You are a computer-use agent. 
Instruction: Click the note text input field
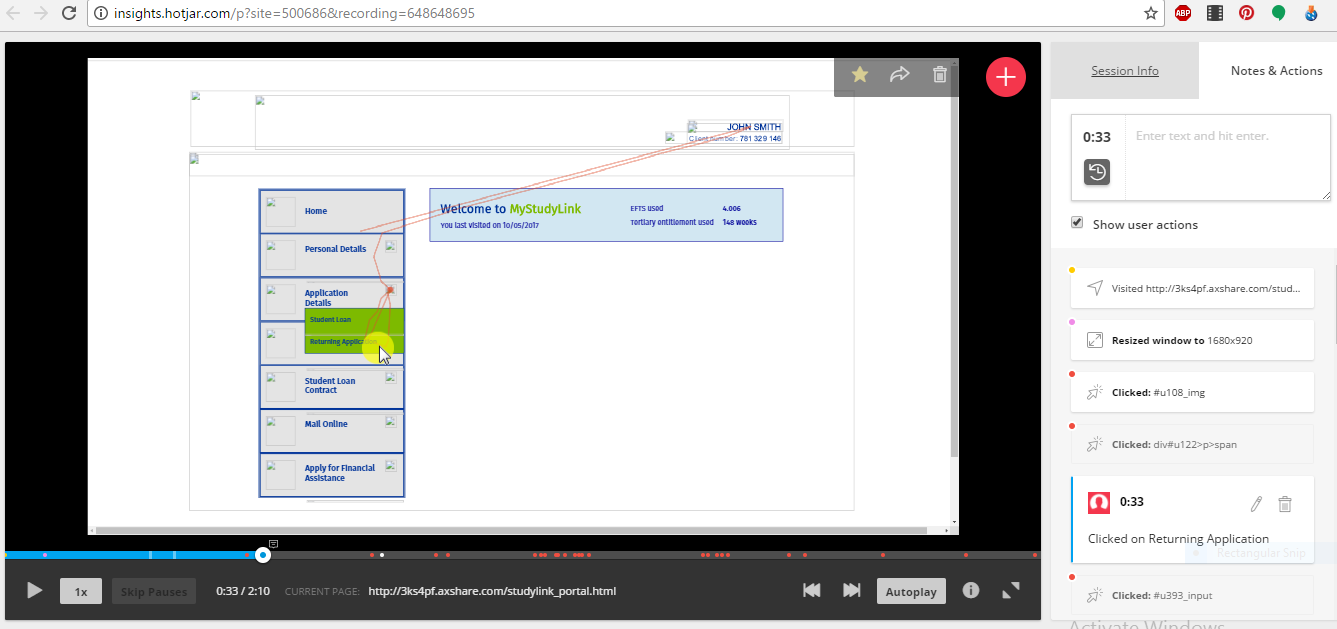pyautogui.click(x=1228, y=158)
